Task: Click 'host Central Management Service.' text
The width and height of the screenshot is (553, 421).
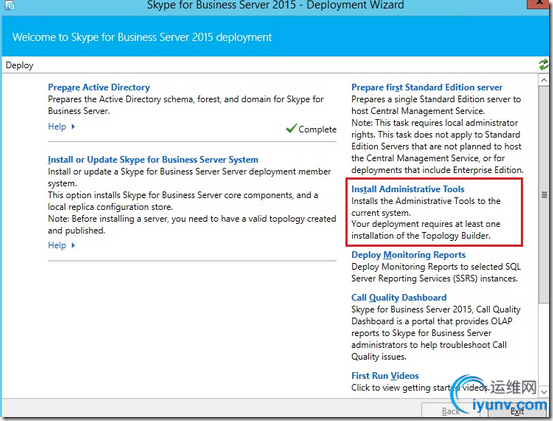Action: 418,111
